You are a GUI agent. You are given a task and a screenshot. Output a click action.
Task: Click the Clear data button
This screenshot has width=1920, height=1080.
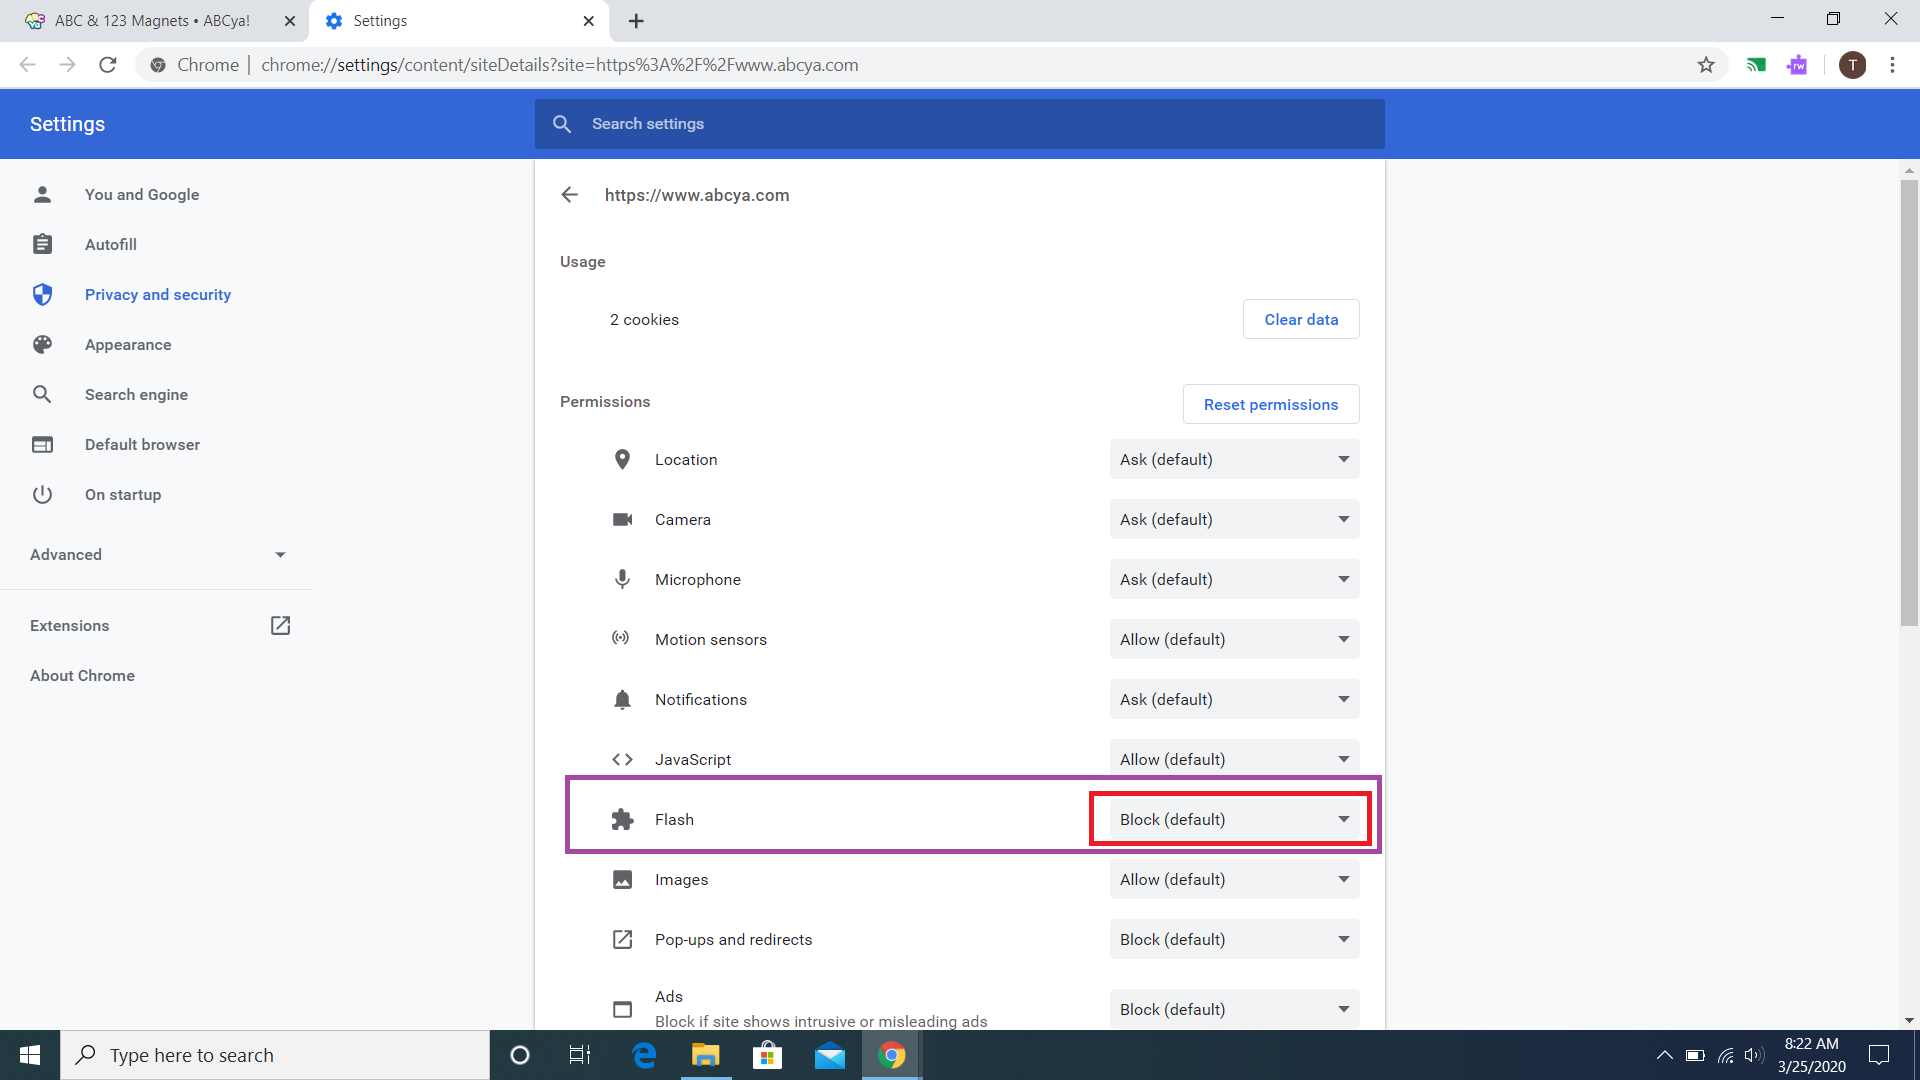point(1300,320)
